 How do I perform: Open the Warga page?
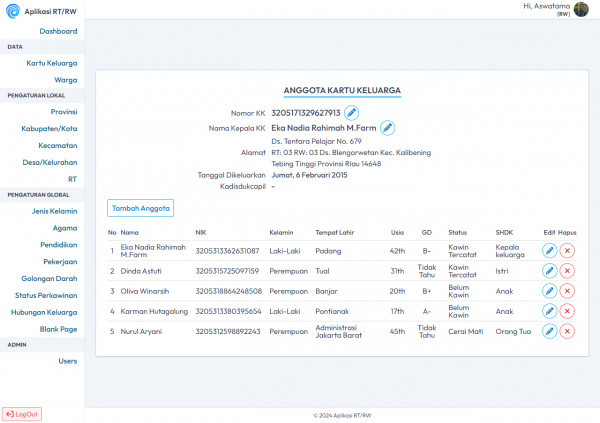tap(66, 80)
